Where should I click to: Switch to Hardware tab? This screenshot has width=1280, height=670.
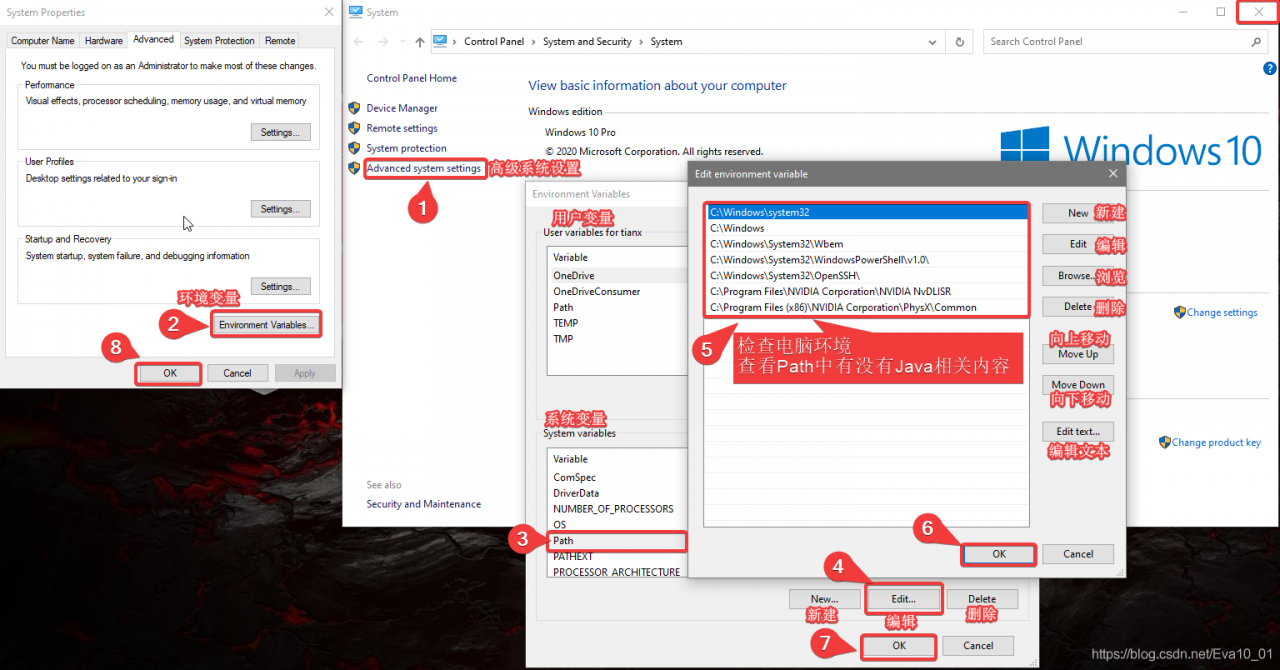tap(104, 41)
